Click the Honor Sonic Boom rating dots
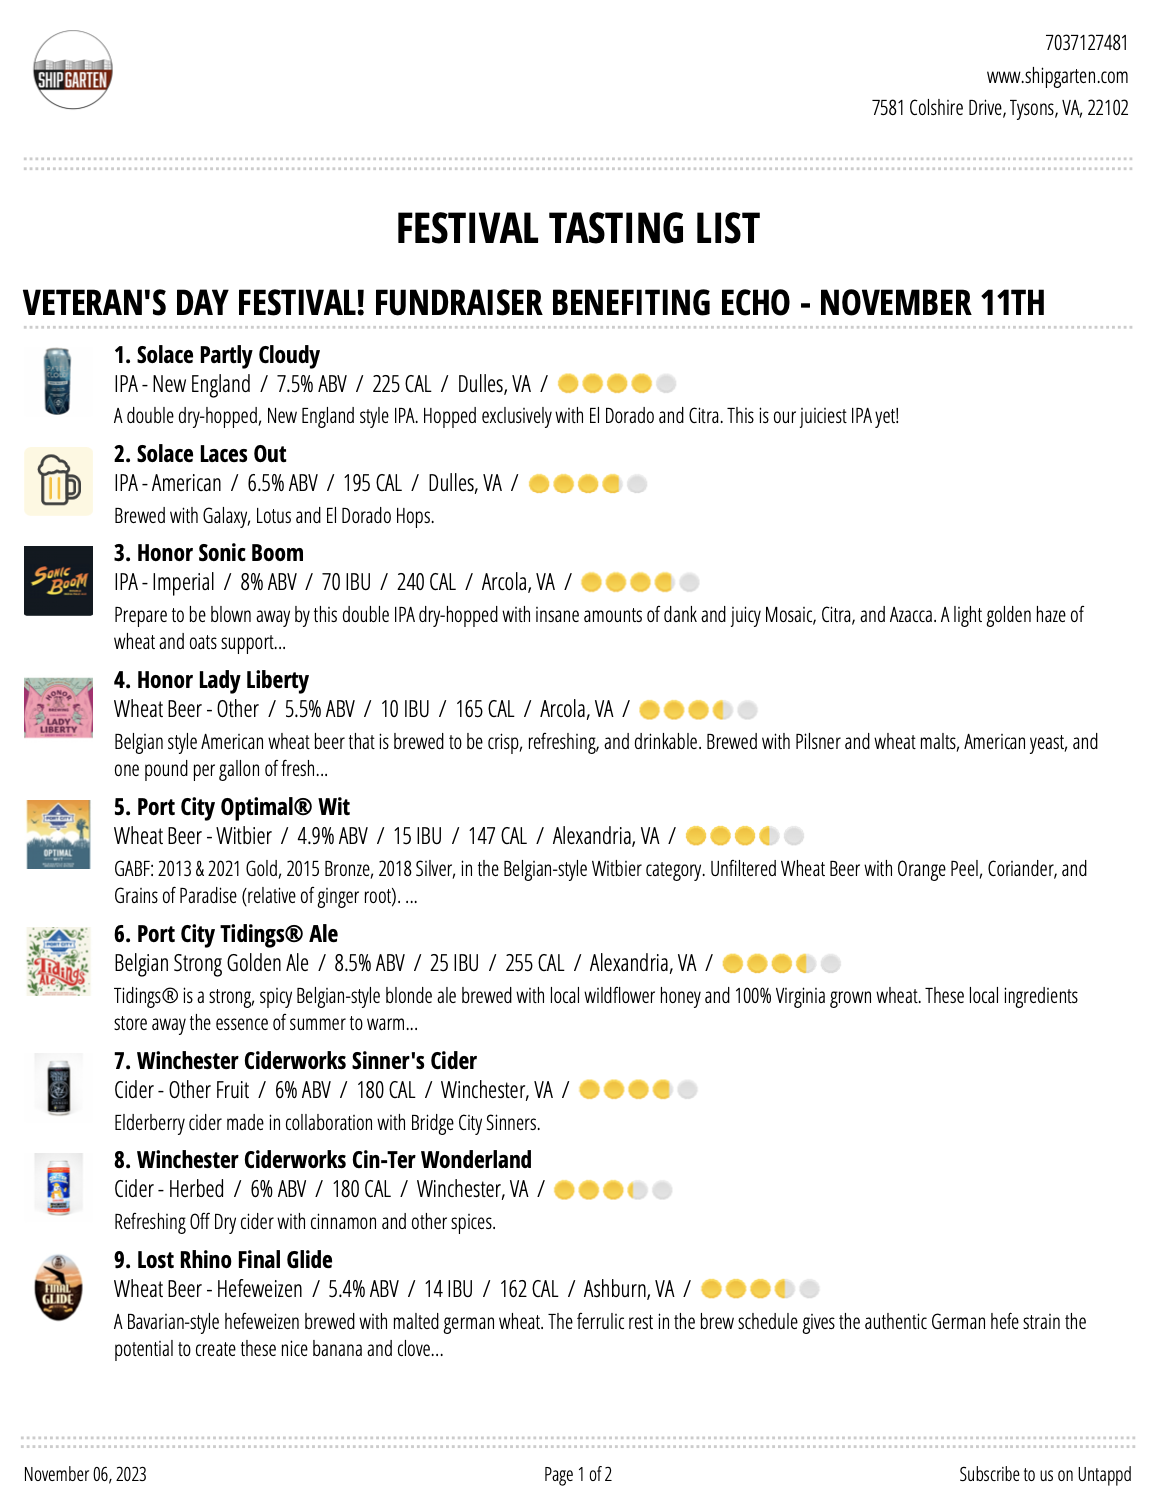The width and height of the screenshot is (1164, 1498). (640, 582)
